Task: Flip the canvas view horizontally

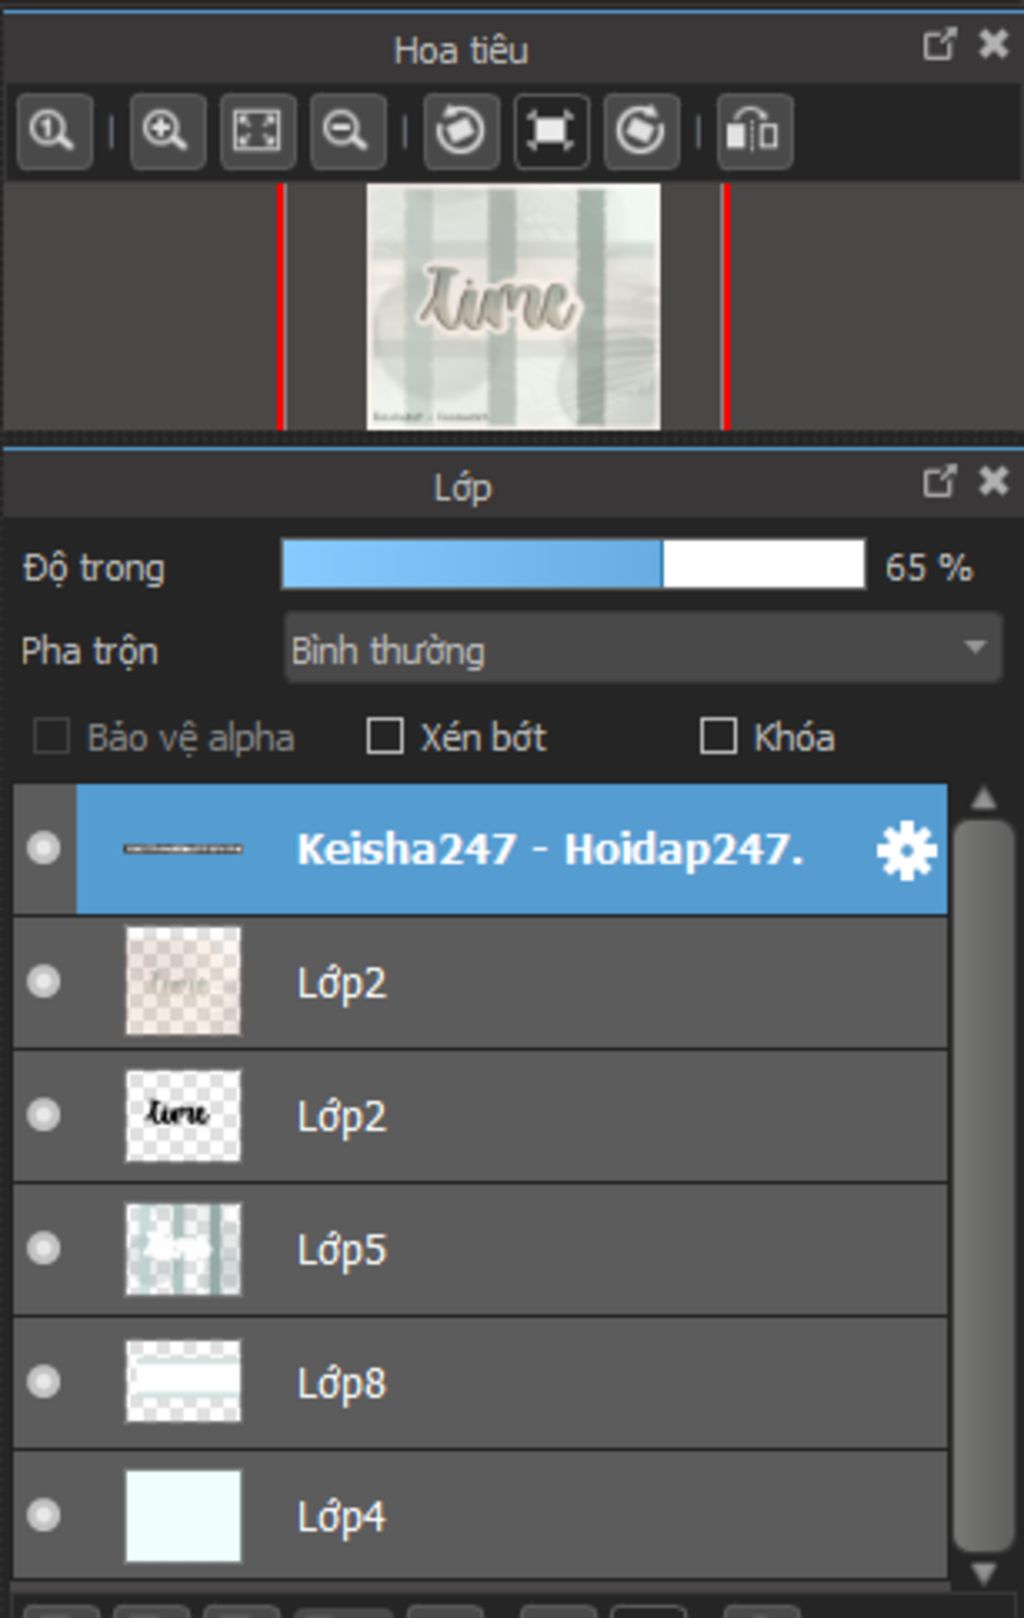Action: click(755, 131)
